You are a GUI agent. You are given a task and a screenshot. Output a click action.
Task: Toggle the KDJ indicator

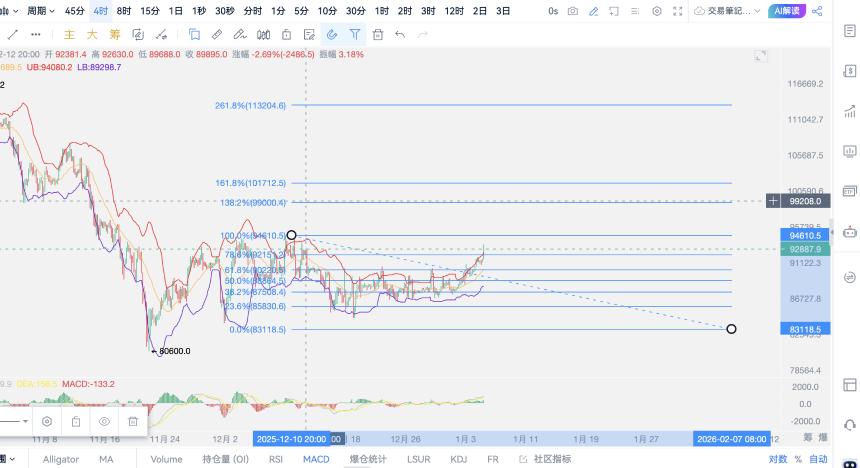pyautogui.click(x=459, y=459)
